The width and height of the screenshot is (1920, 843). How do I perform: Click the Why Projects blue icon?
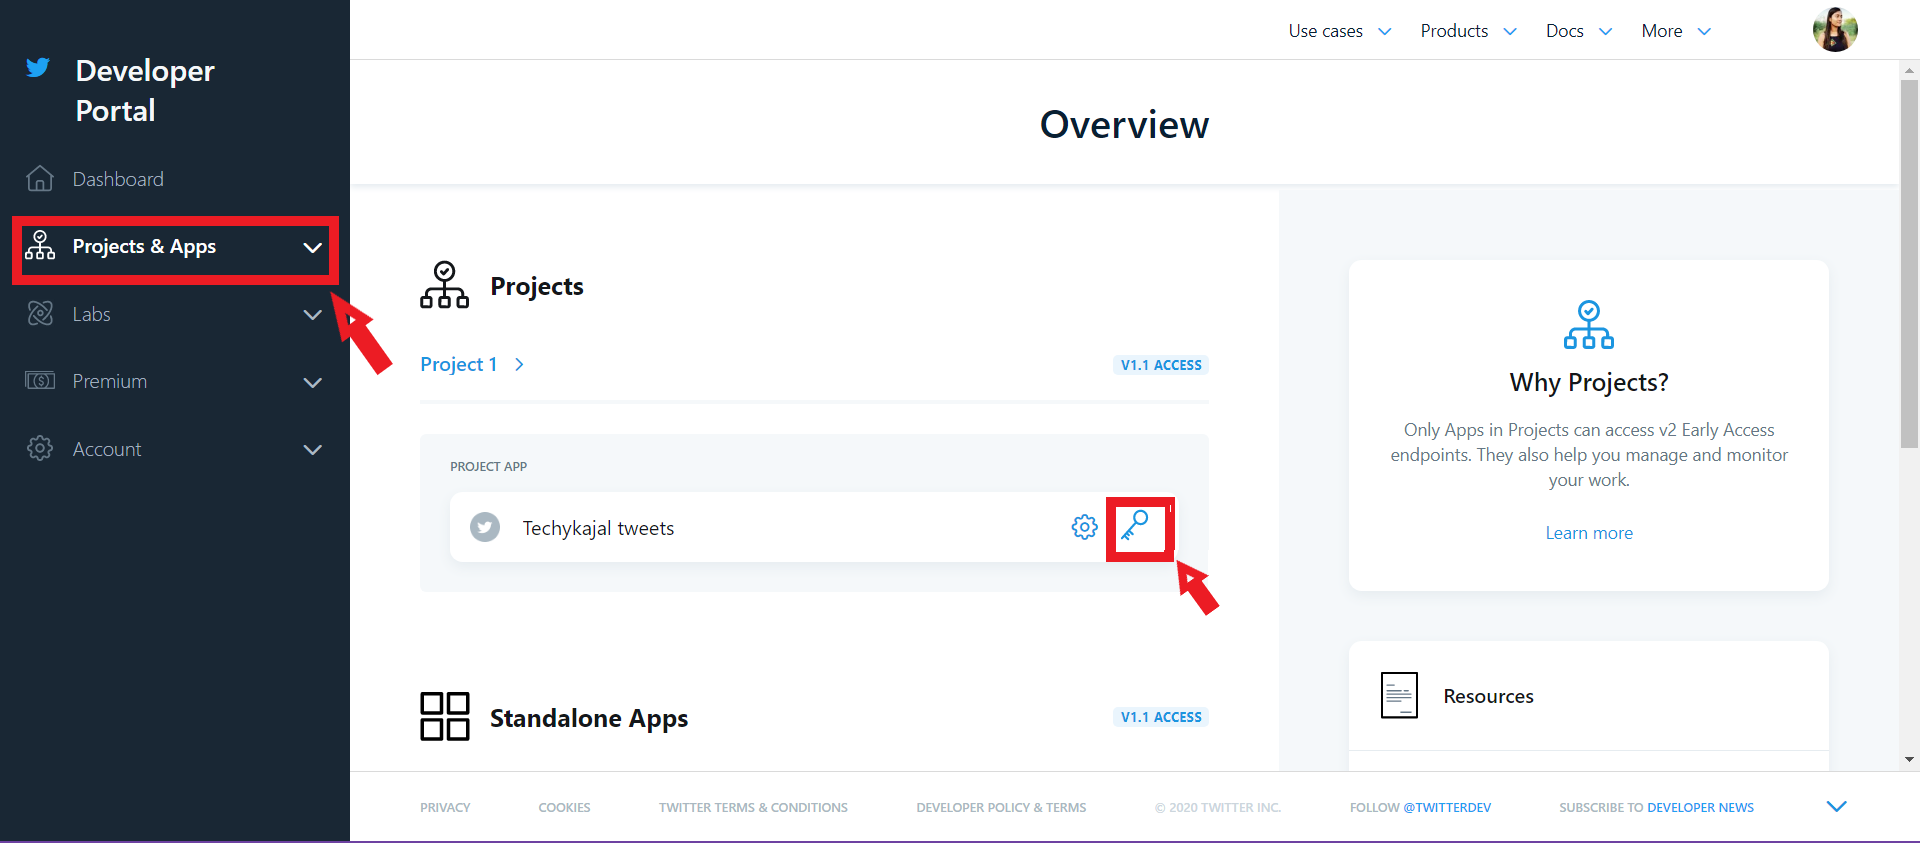pyautogui.click(x=1589, y=325)
